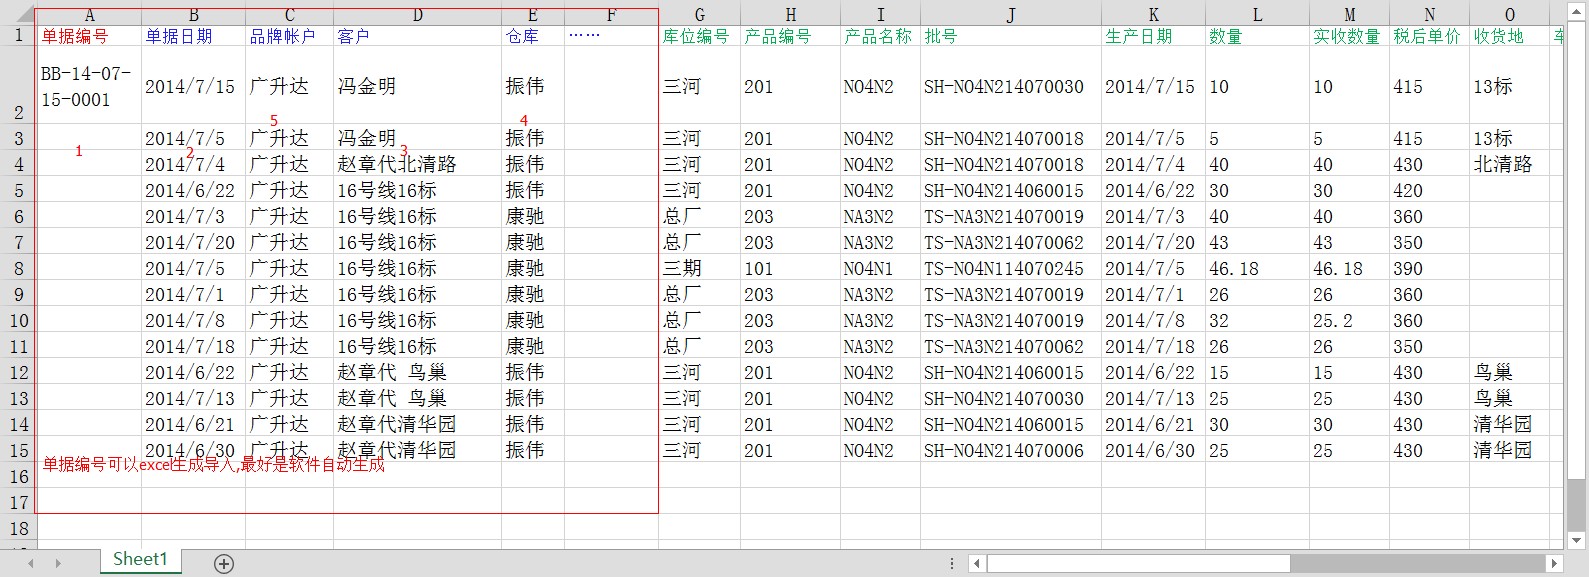The width and height of the screenshot is (1589, 577).
Task: Select cell with BB-14-07-15-0001
Action: (x=88, y=86)
